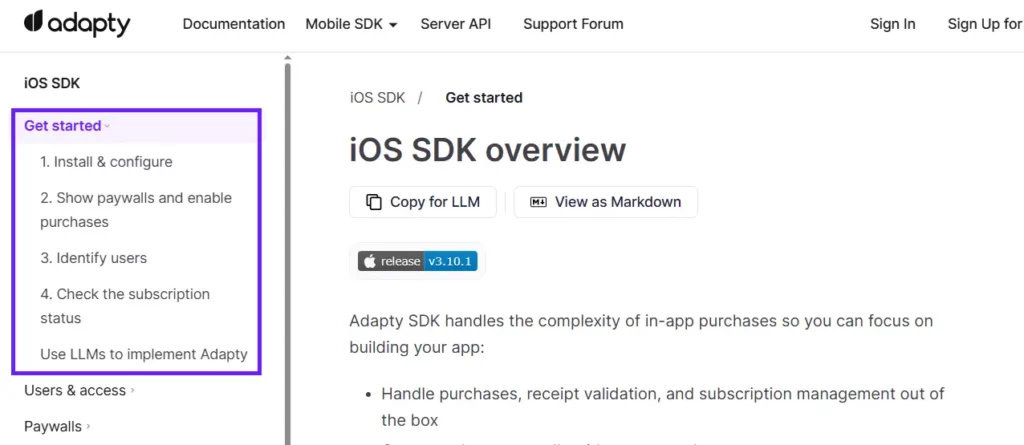The image size is (1024, 445).
Task: Open the Support Forum link
Action: [573, 24]
